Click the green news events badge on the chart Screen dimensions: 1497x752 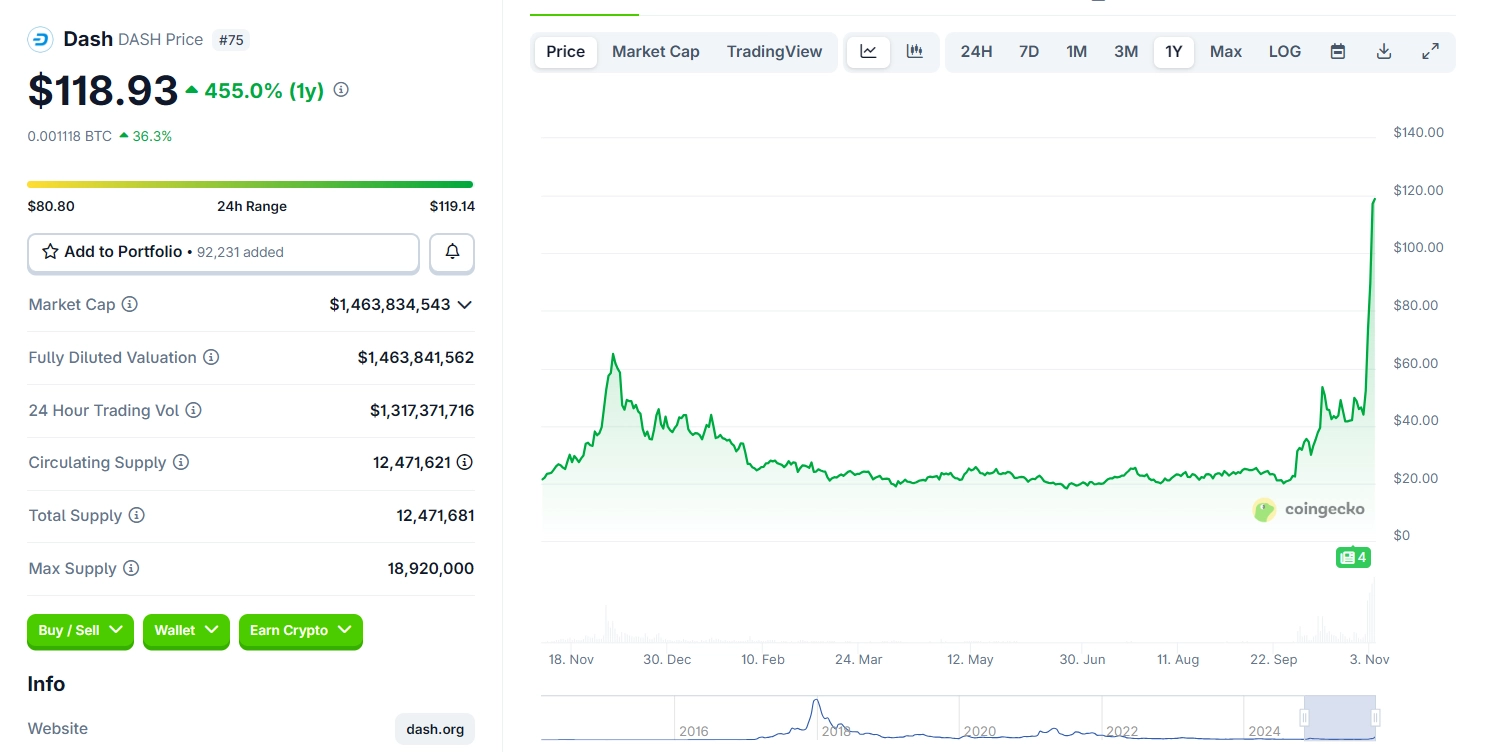(1353, 557)
